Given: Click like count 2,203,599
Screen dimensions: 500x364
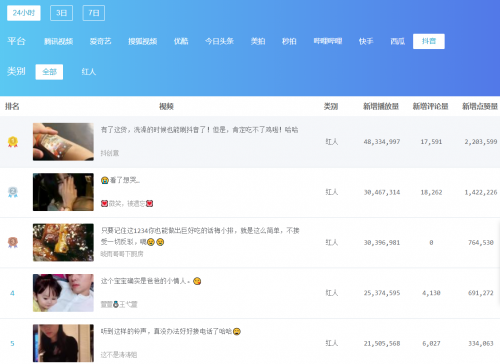Looking at the screenshot, I should pos(481,142).
